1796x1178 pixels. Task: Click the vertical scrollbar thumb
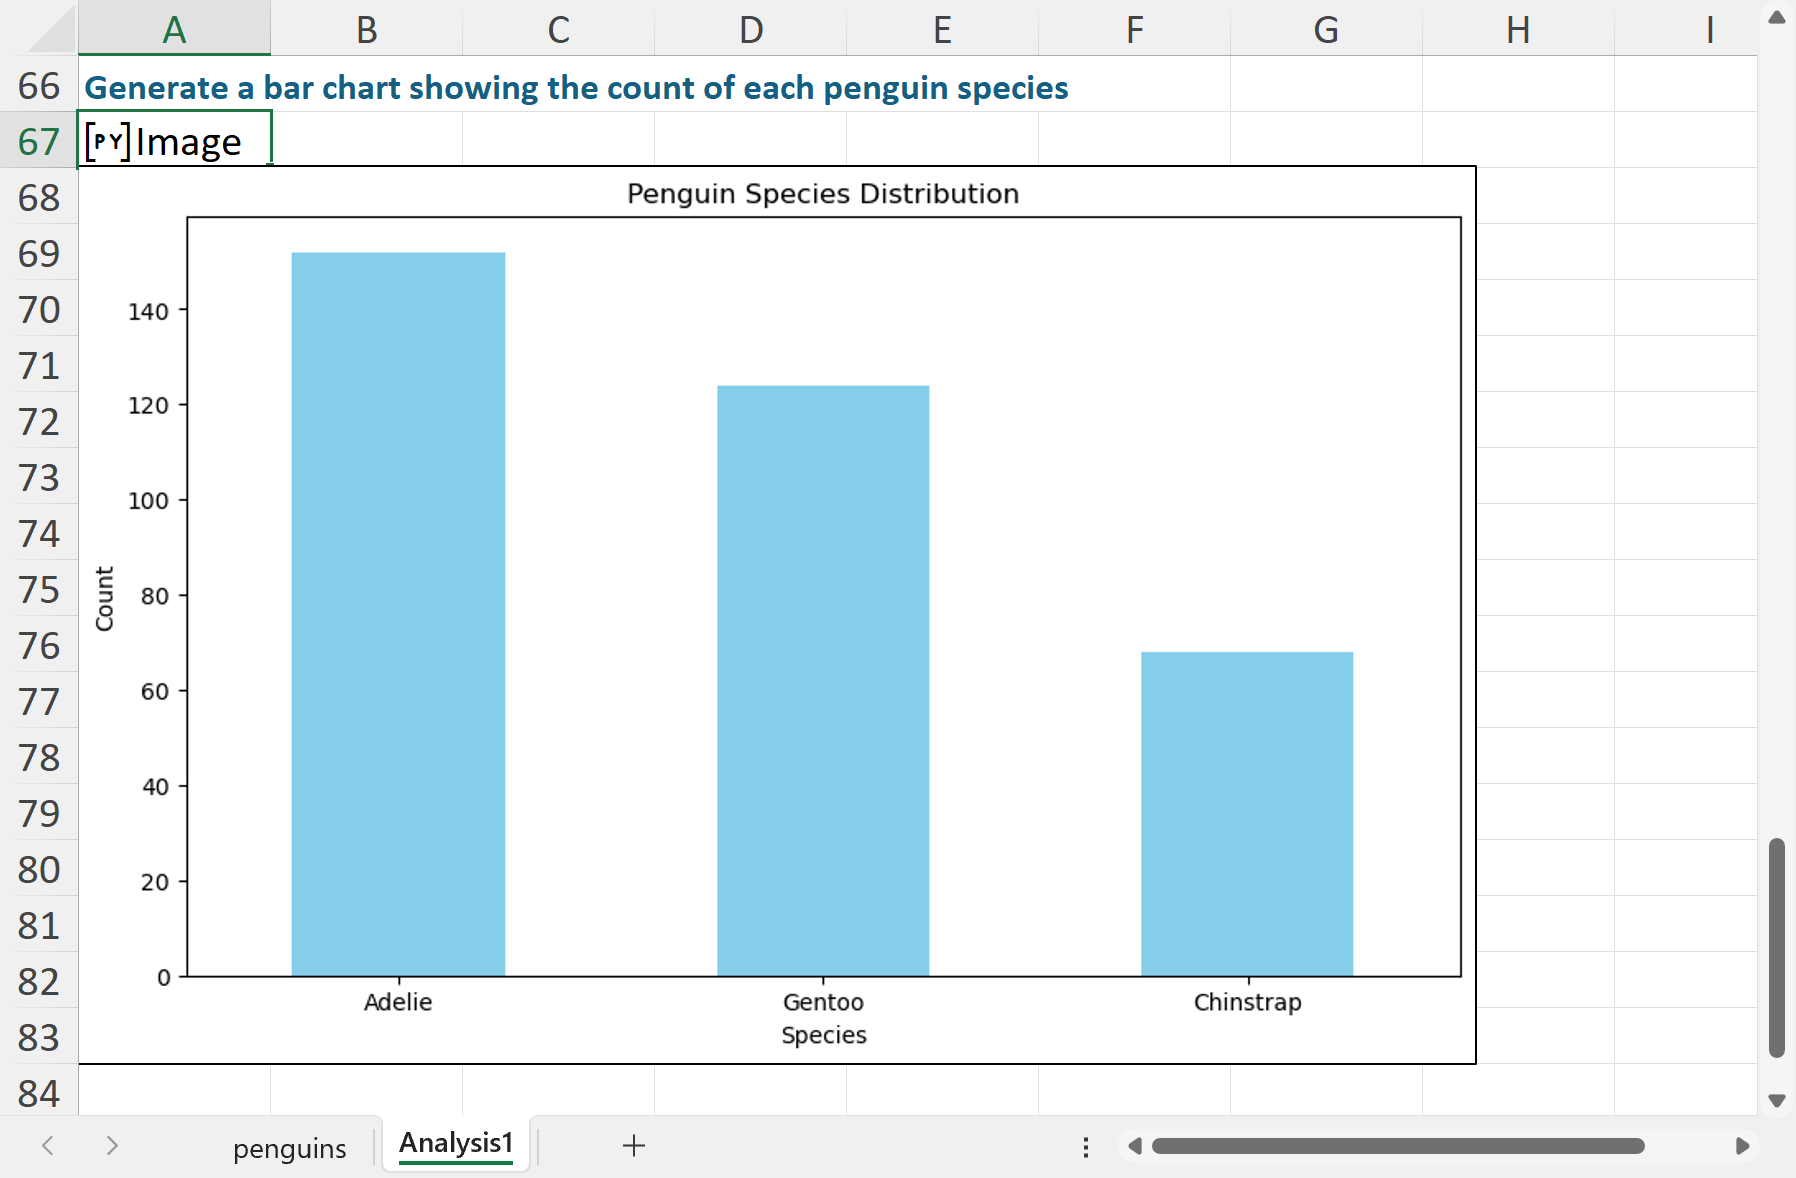1777,948
